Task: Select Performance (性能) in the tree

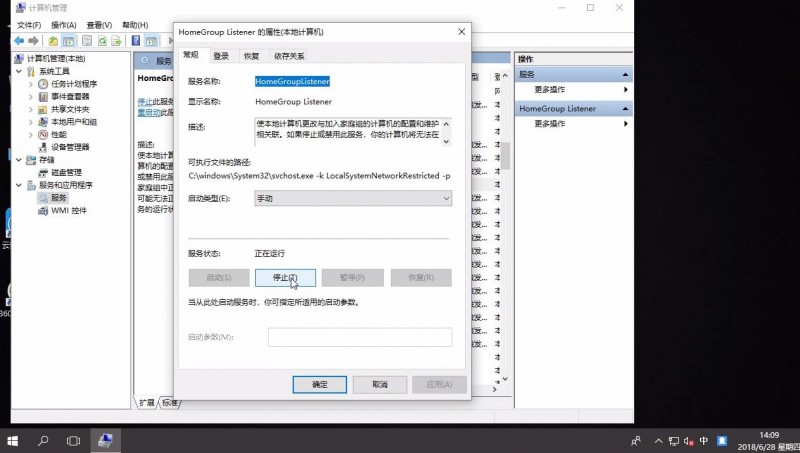Action: click(x=59, y=135)
